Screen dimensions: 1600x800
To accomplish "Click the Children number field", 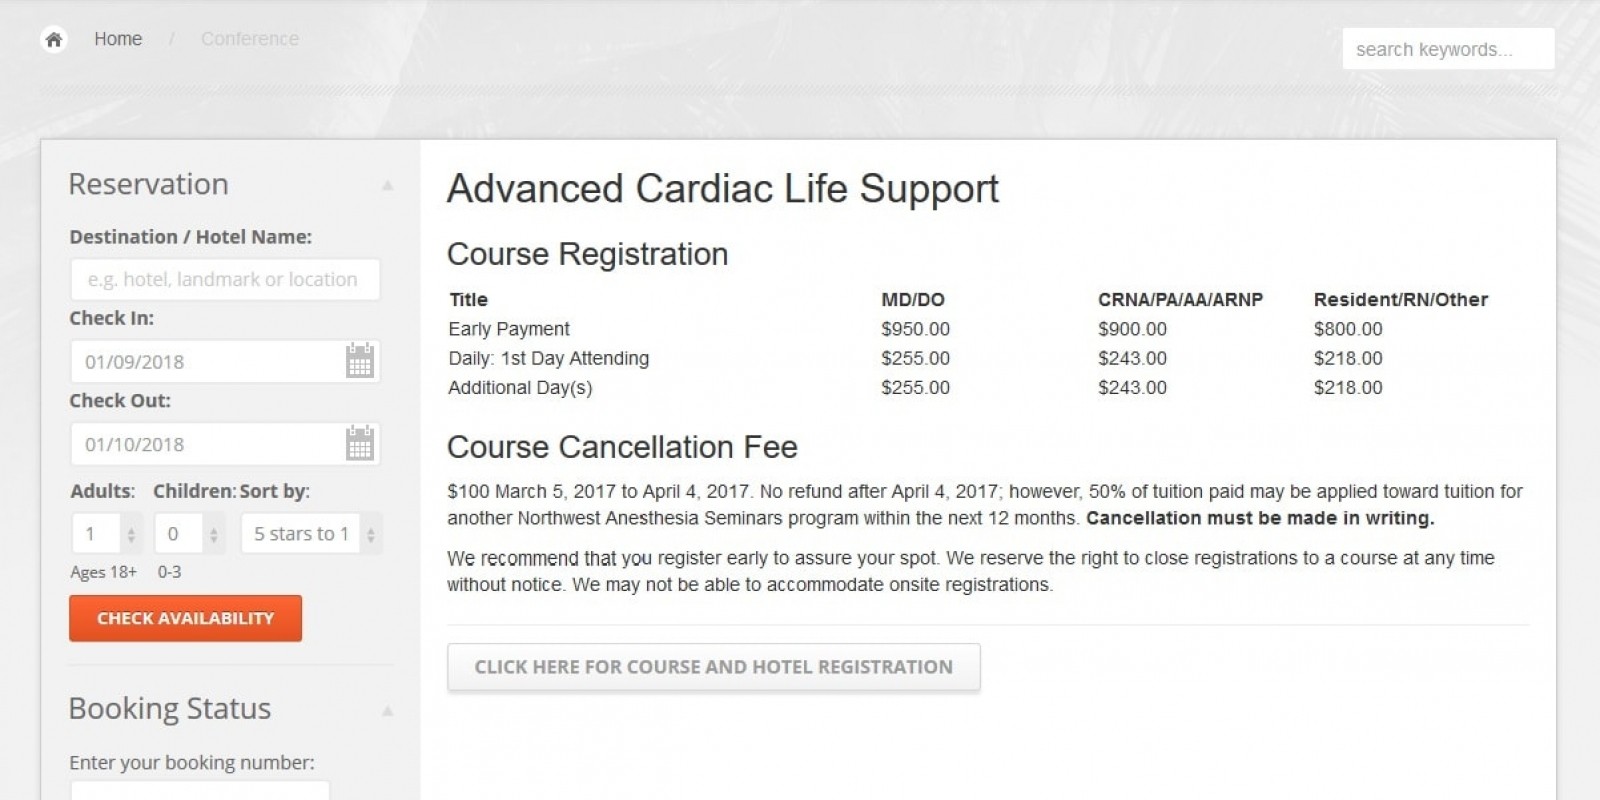I will 177,534.
